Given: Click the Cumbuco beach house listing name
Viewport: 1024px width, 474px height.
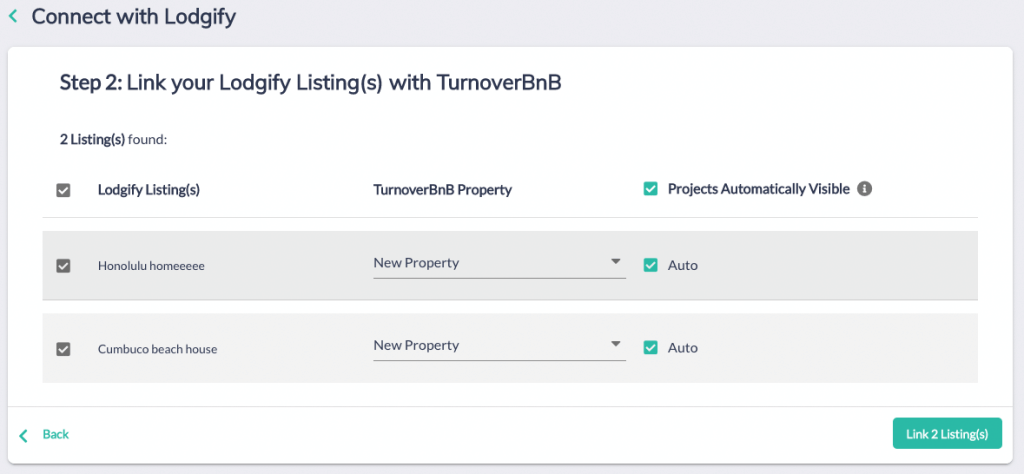Looking at the screenshot, I should point(157,349).
